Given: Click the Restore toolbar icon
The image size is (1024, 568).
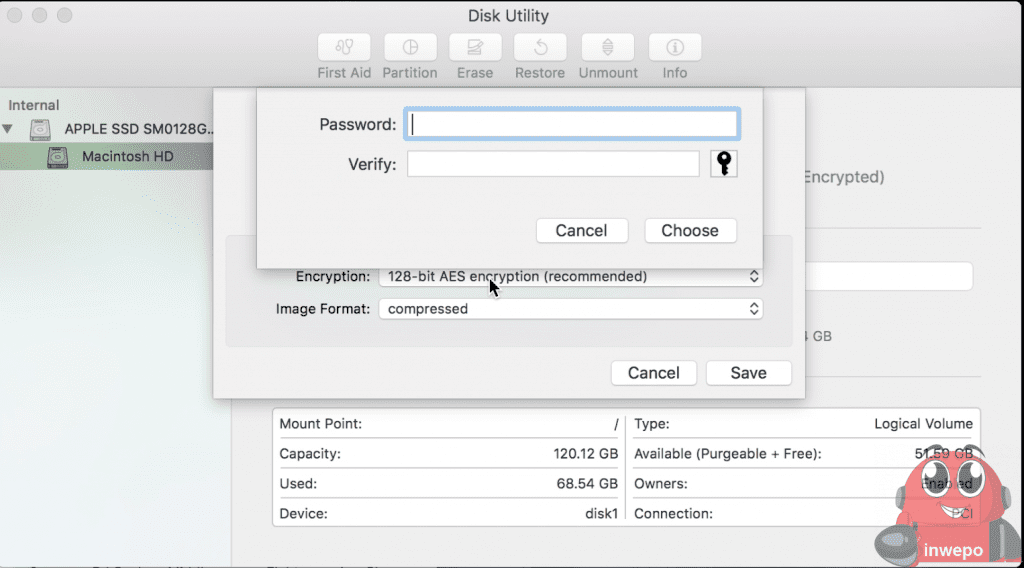Looking at the screenshot, I should (540, 47).
